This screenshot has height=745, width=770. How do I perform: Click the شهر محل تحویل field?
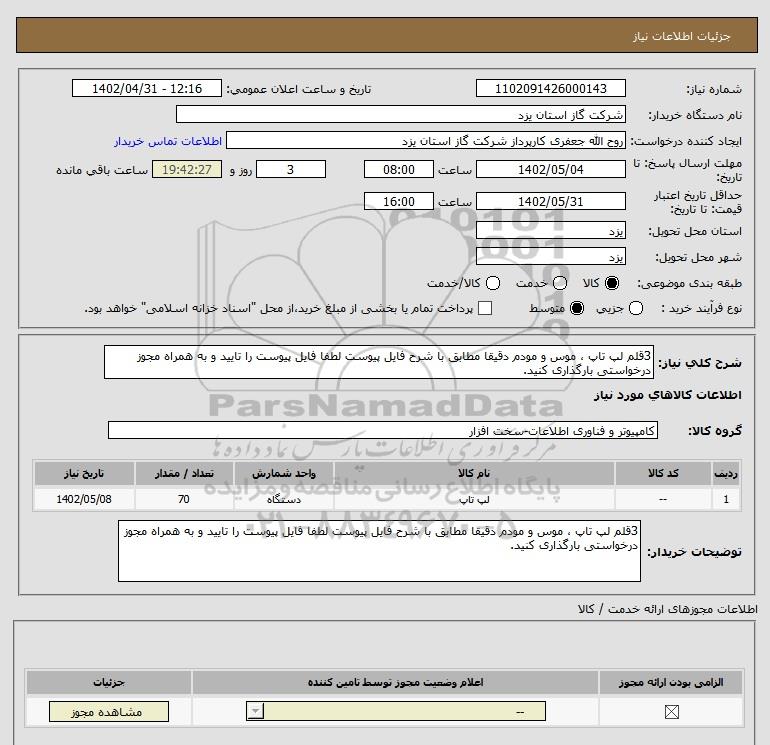[550, 257]
